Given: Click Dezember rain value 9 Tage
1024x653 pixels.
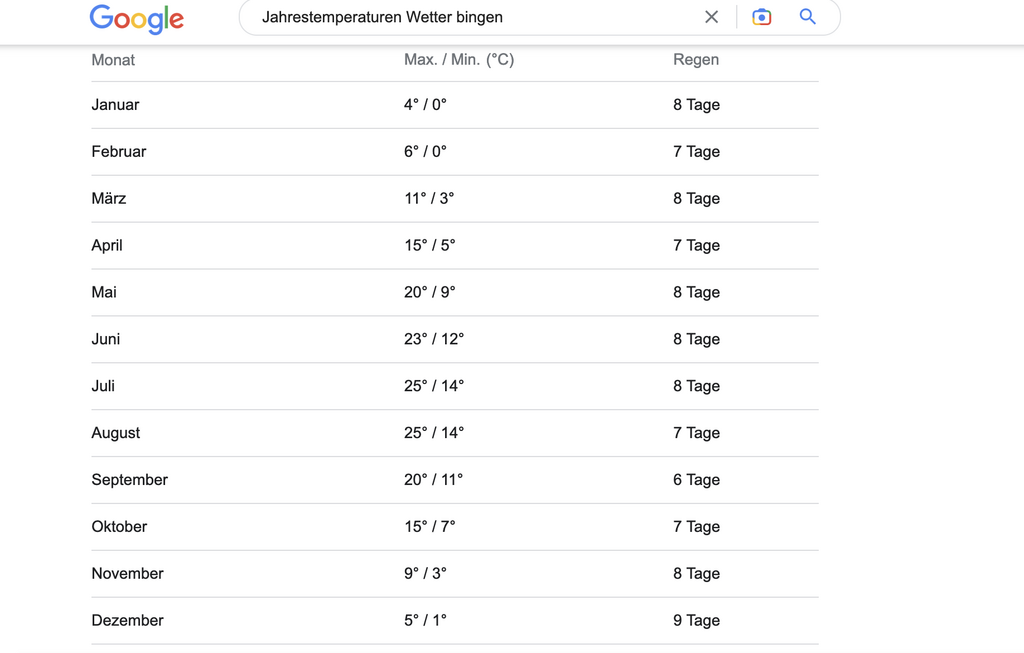Looking at the screenshot, I should pos(696,621).
